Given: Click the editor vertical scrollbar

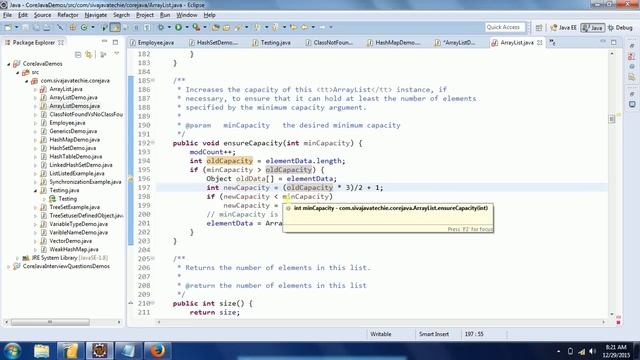Looking at the screenshot, I should click(x=612, y=184).
